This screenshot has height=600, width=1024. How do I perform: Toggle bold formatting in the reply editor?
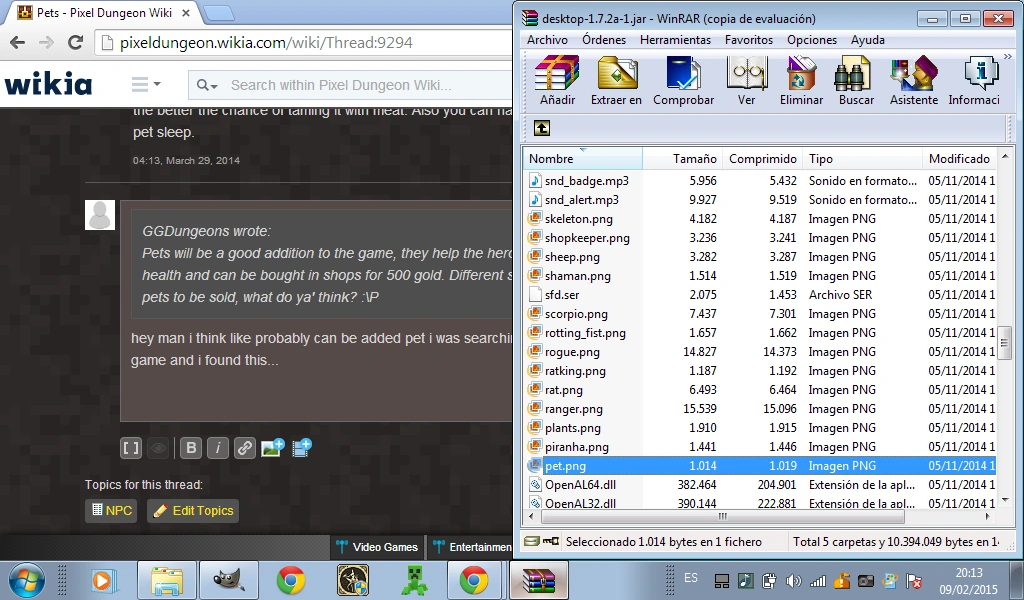pos(190,448)
